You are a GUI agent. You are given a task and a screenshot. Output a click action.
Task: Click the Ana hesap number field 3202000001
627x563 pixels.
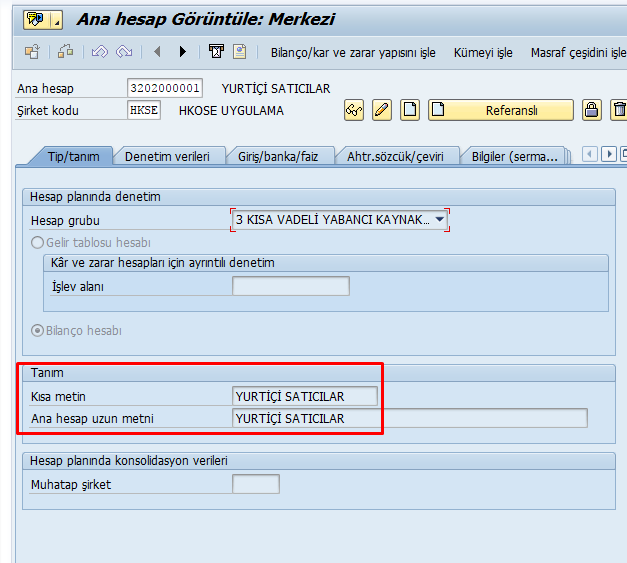pos(165,88)
